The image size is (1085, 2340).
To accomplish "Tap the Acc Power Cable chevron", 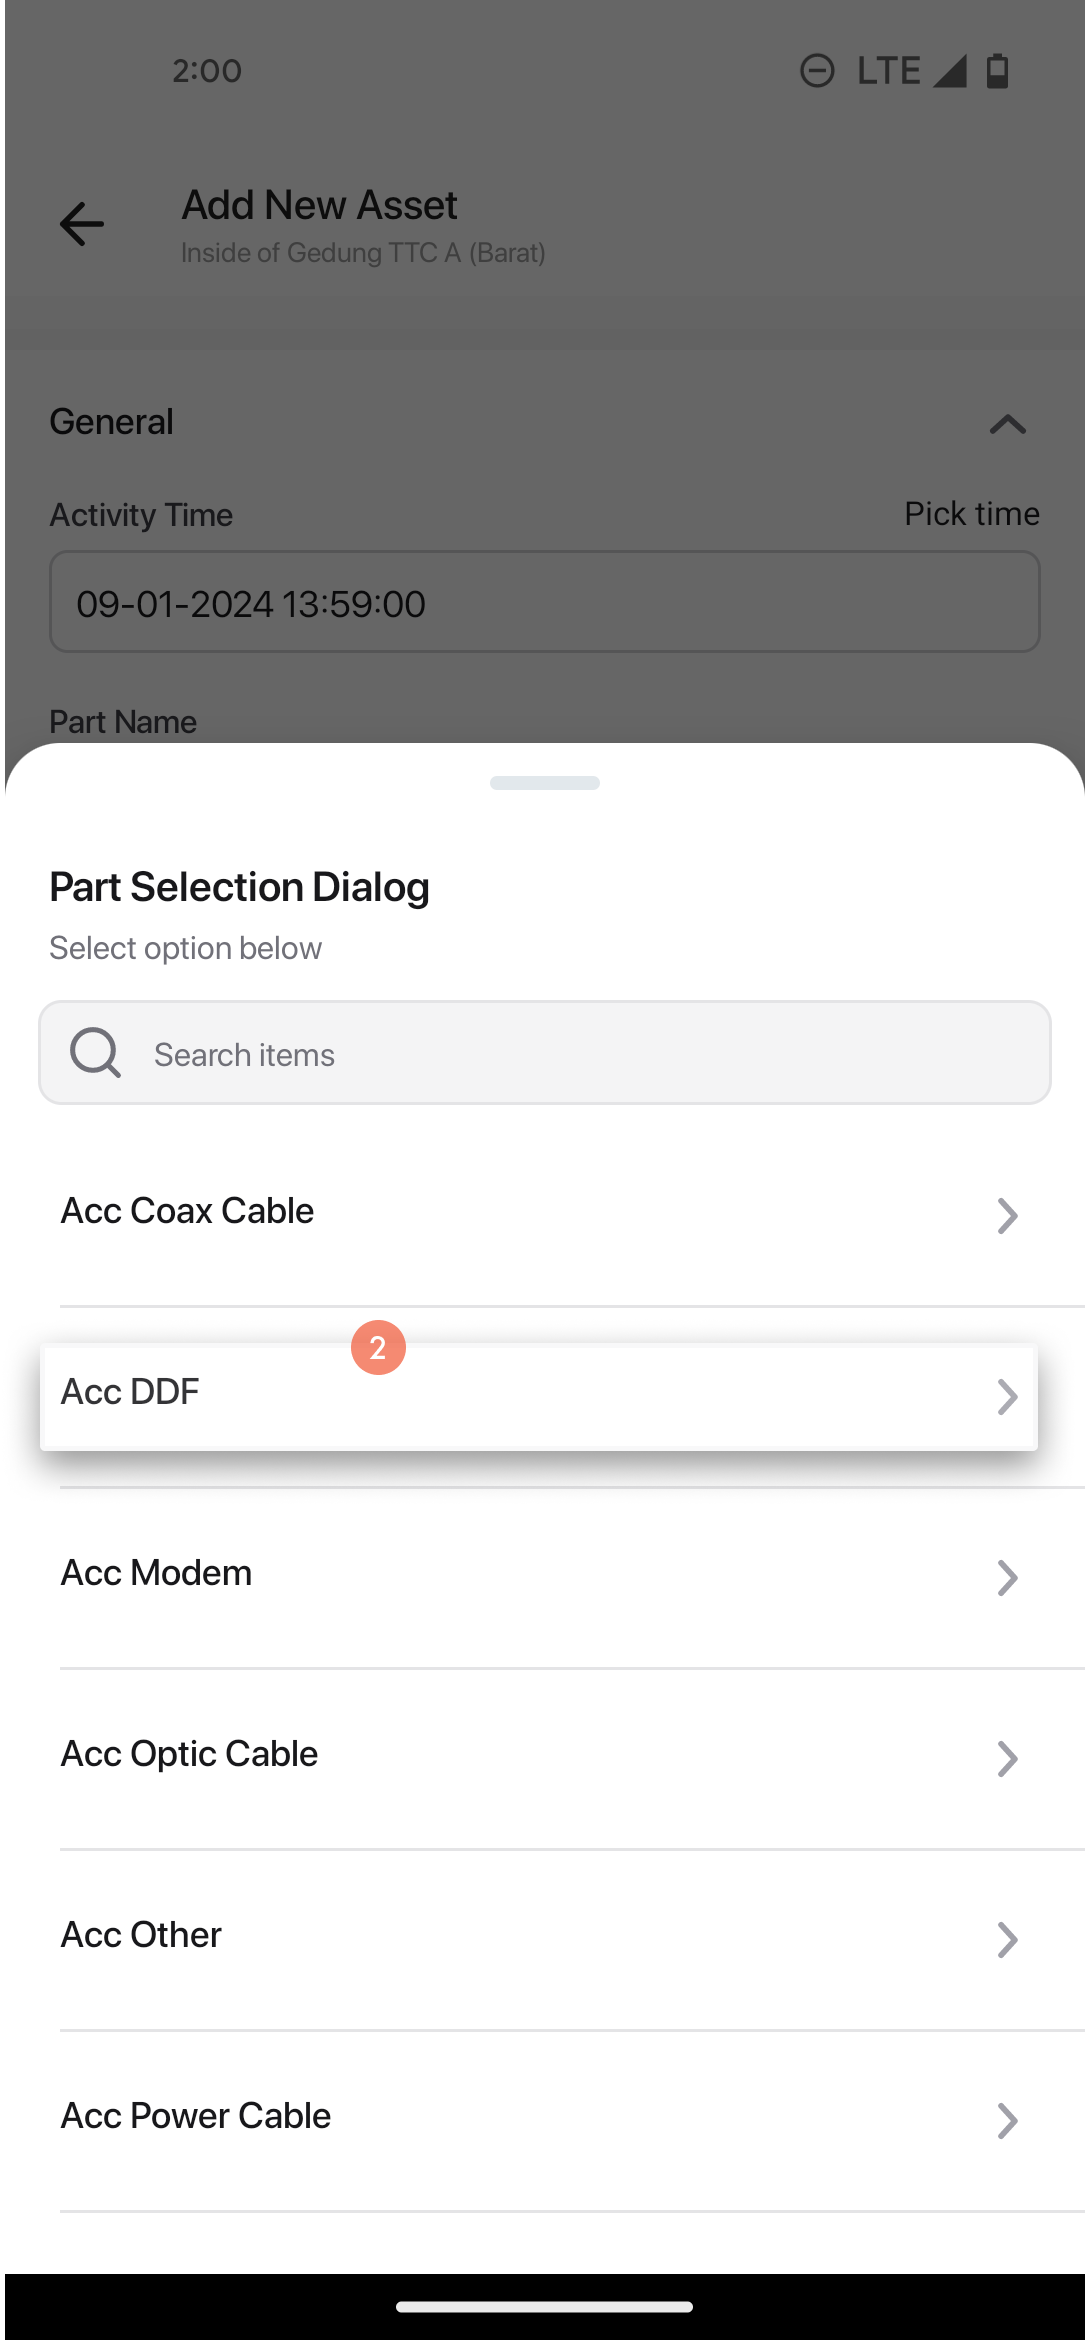I will (x=1007, y=2121).
